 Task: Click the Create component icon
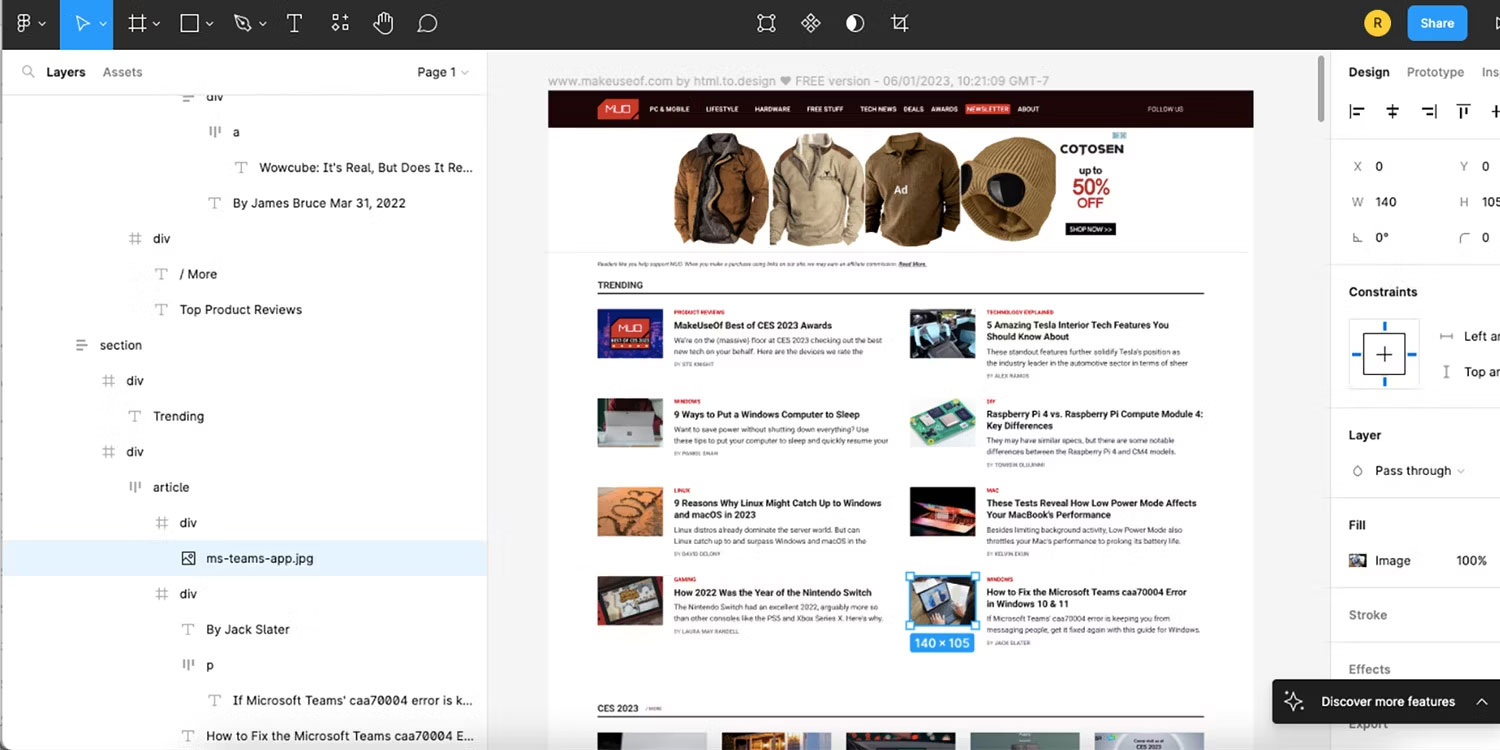pos(810,23)
